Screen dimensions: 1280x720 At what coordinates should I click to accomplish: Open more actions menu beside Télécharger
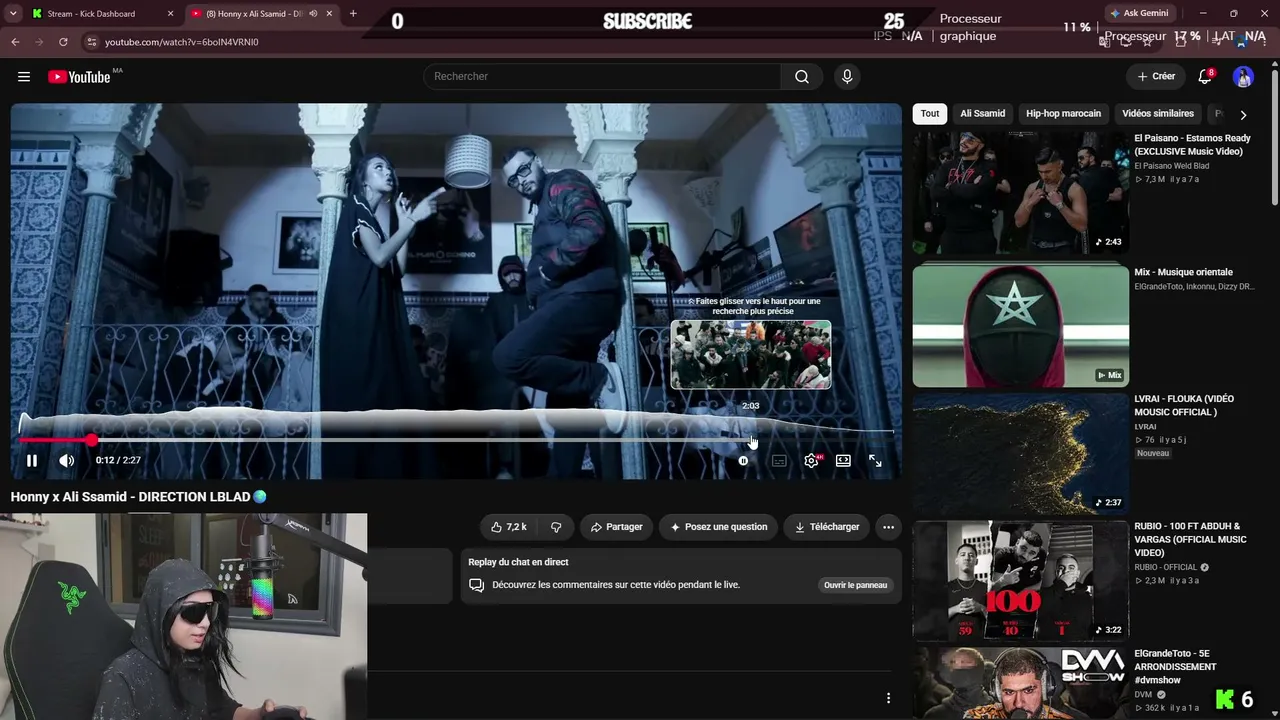click(888, 527)
